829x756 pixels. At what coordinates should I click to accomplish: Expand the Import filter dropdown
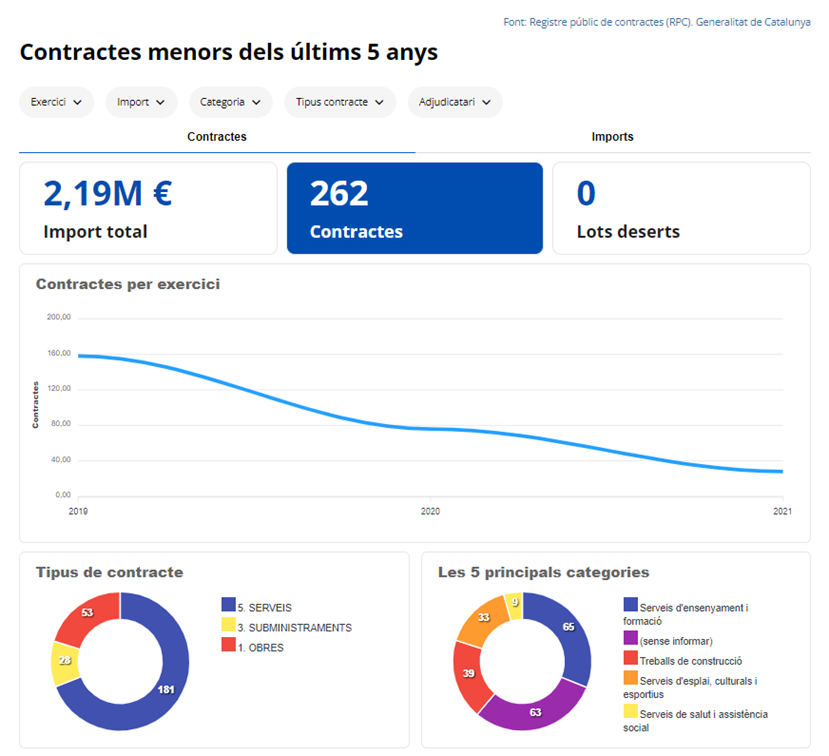click(141, 102)
